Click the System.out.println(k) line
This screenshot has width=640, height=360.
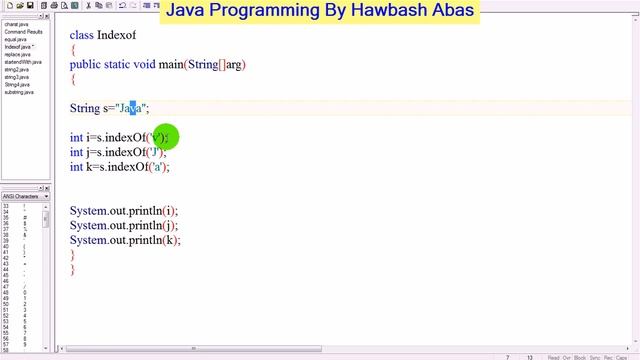coord(125,240)
